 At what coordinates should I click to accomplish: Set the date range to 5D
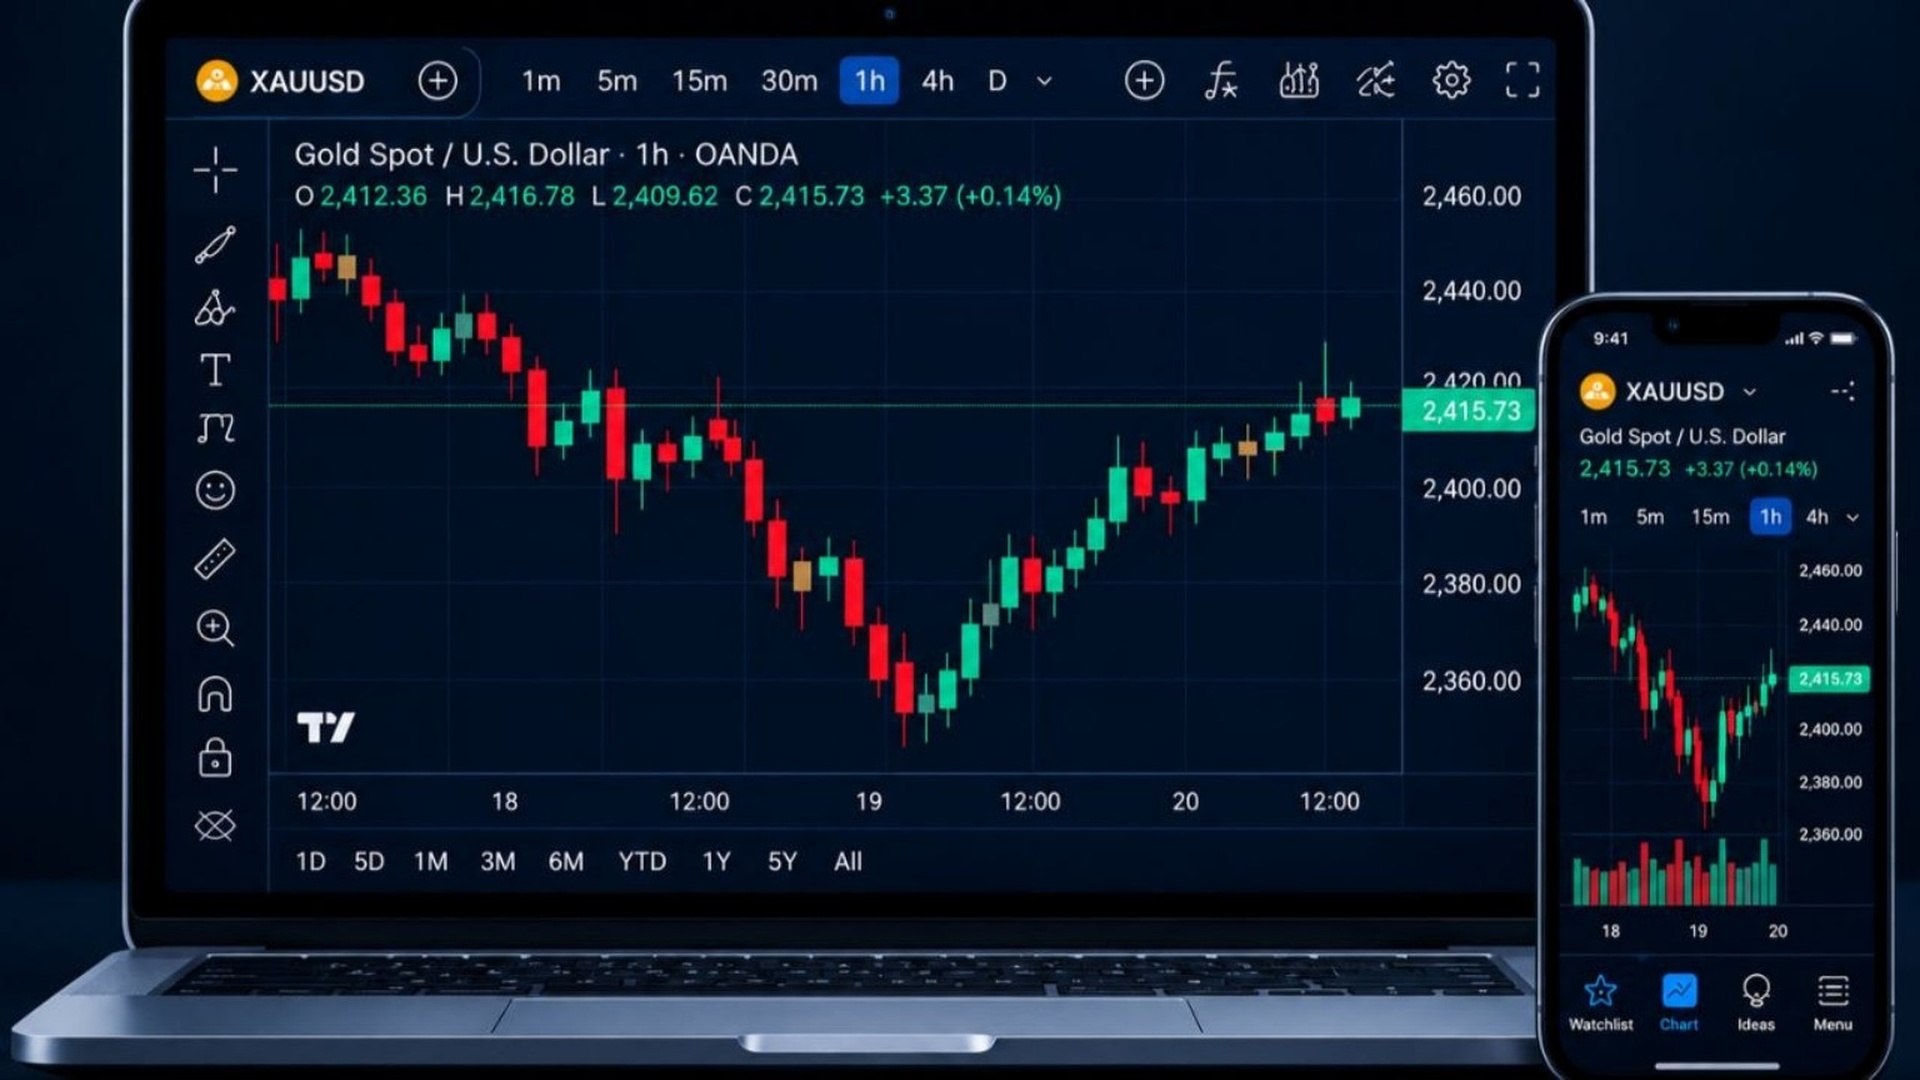[369, 861]
